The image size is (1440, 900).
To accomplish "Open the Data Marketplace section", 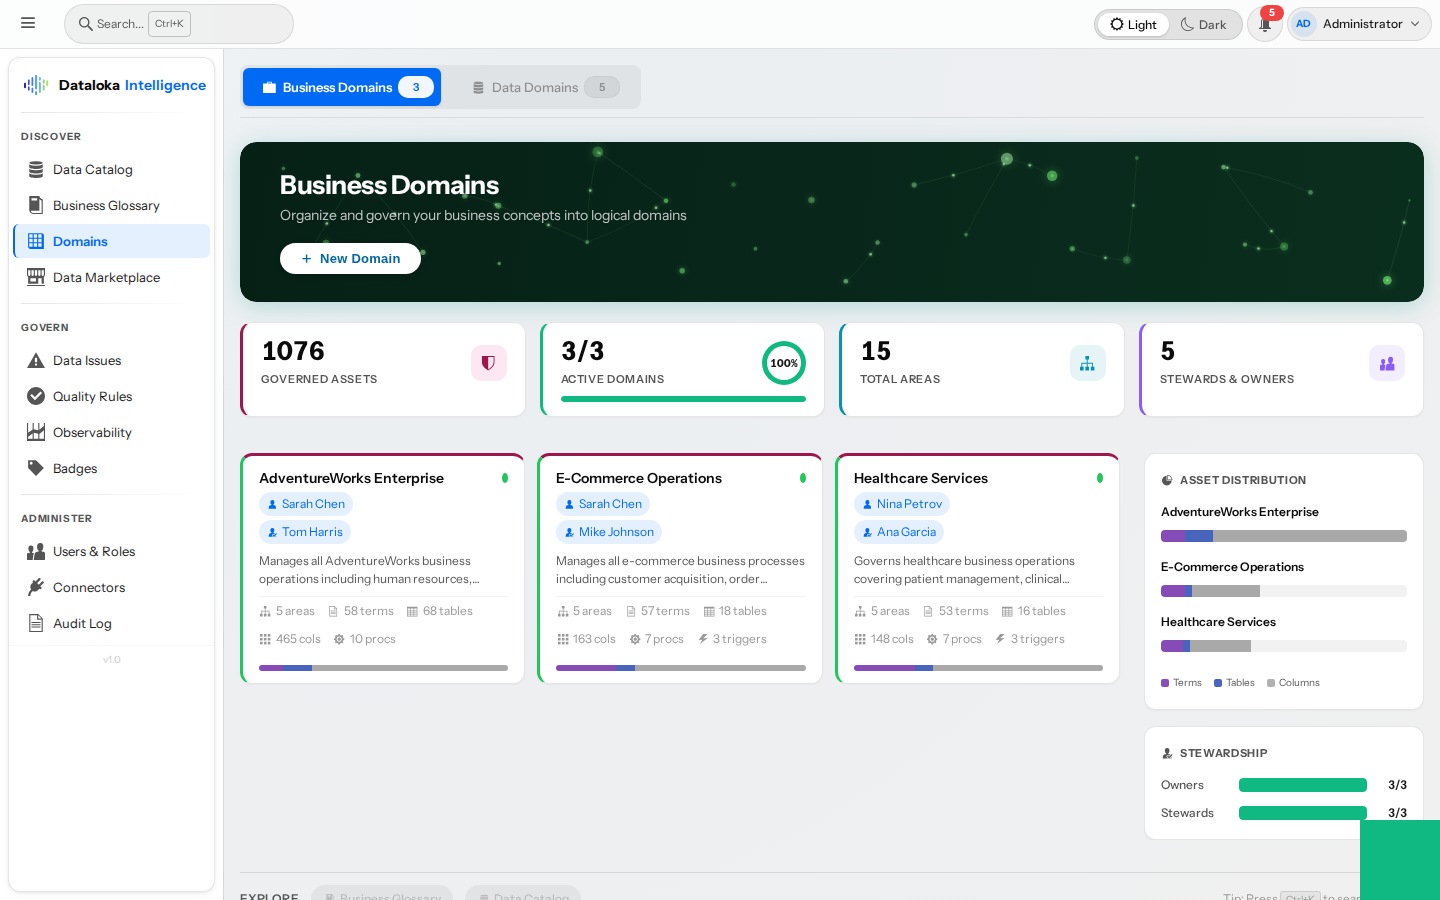I will point(104,277).
